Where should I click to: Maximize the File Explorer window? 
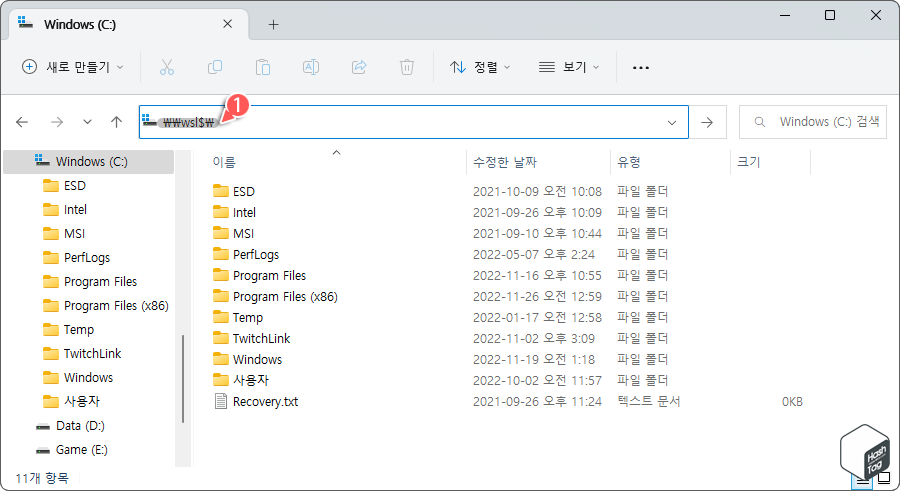click(830, 15)
